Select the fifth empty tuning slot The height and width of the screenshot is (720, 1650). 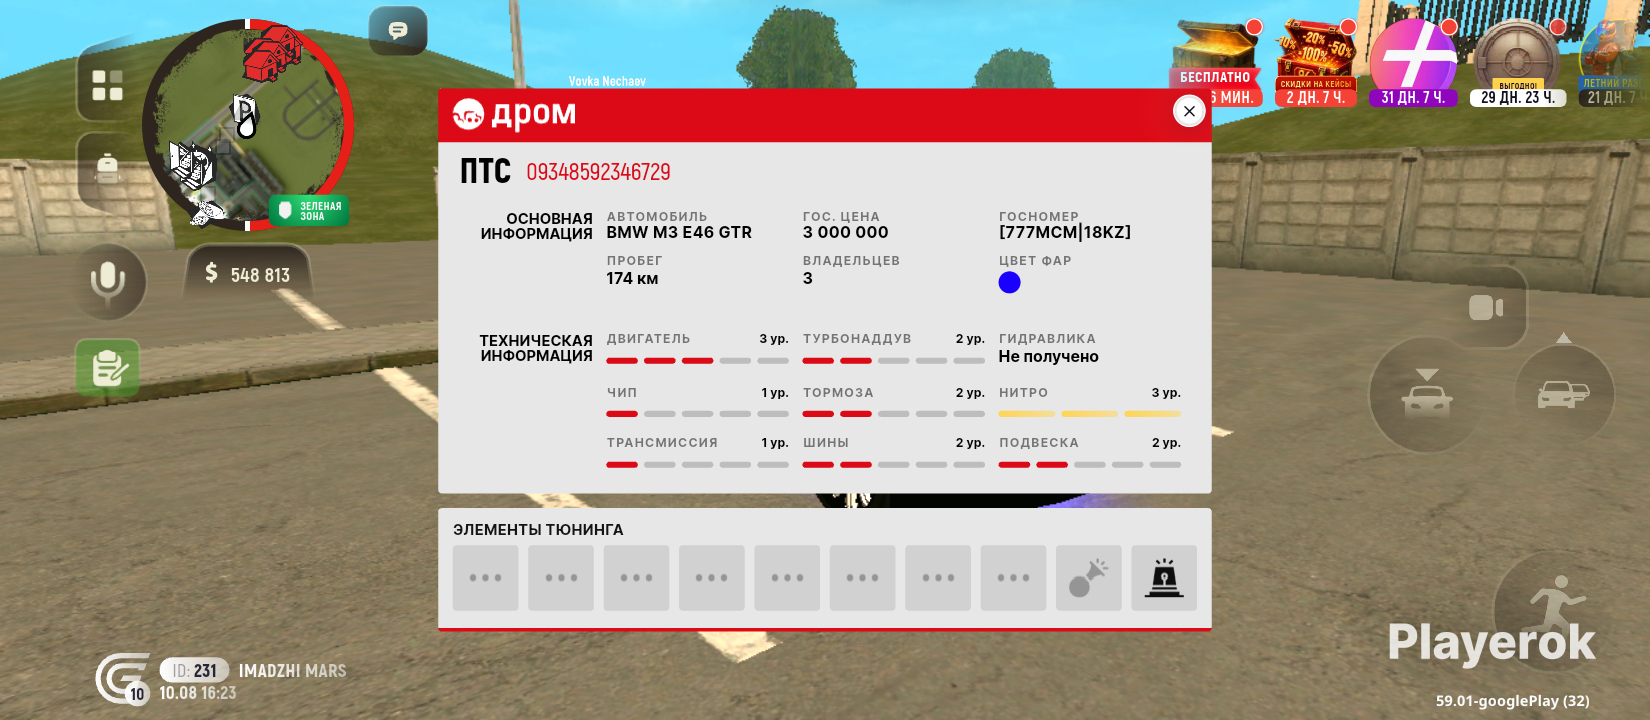pyautogui.click(x=787, y=578)
